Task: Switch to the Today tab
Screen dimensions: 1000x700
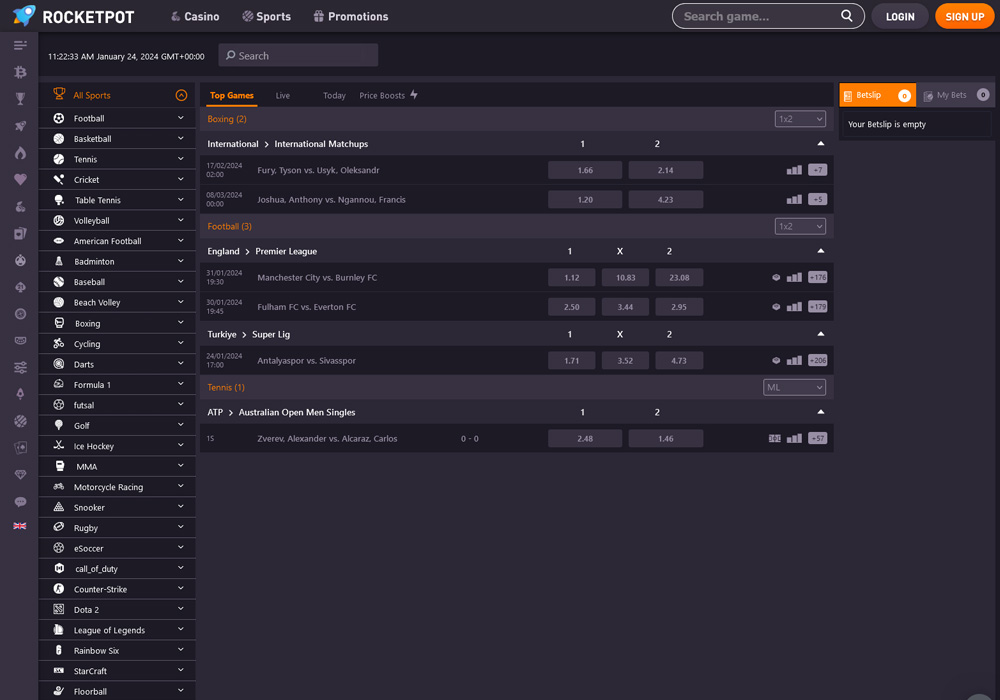Action: [334, 96]
